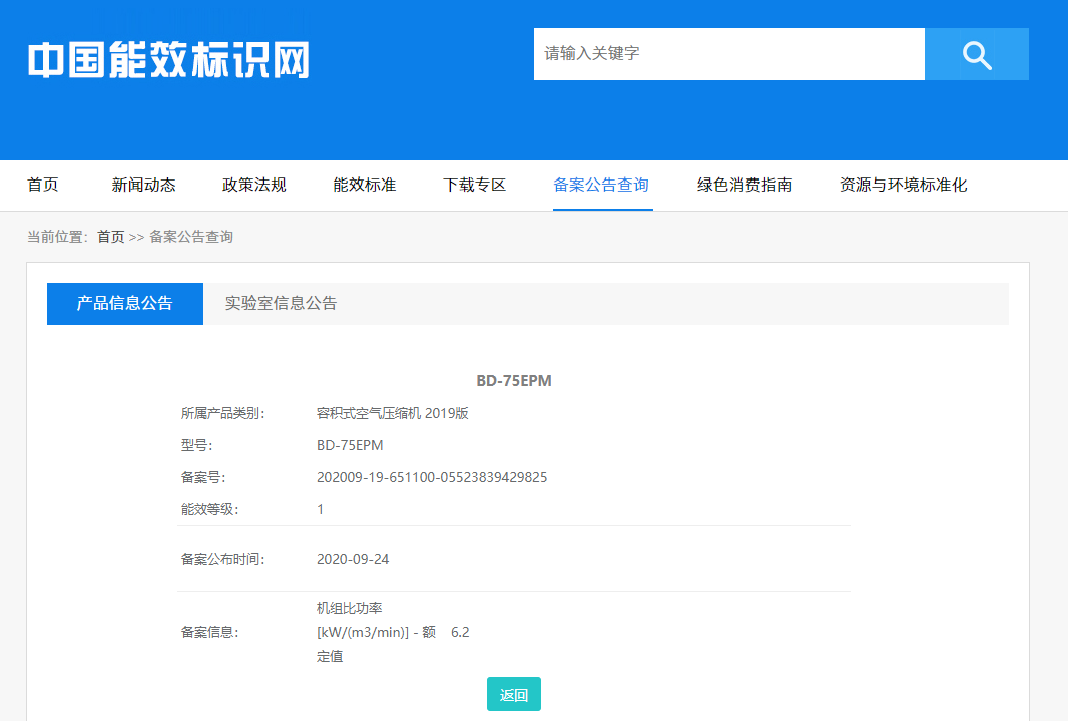This screenshot has width=1068, height=721.
Task: Click the blue search magnifier icon
Action: tap(976, 54)
